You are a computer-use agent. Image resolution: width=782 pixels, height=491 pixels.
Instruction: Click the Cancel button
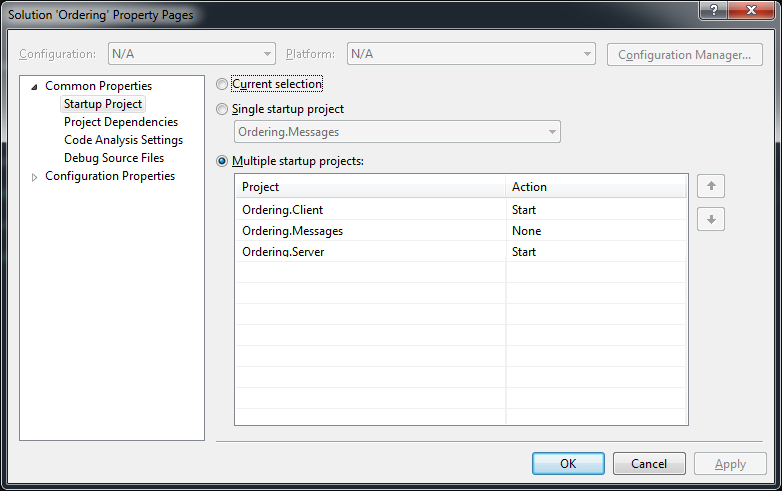(x=649, y=464)
